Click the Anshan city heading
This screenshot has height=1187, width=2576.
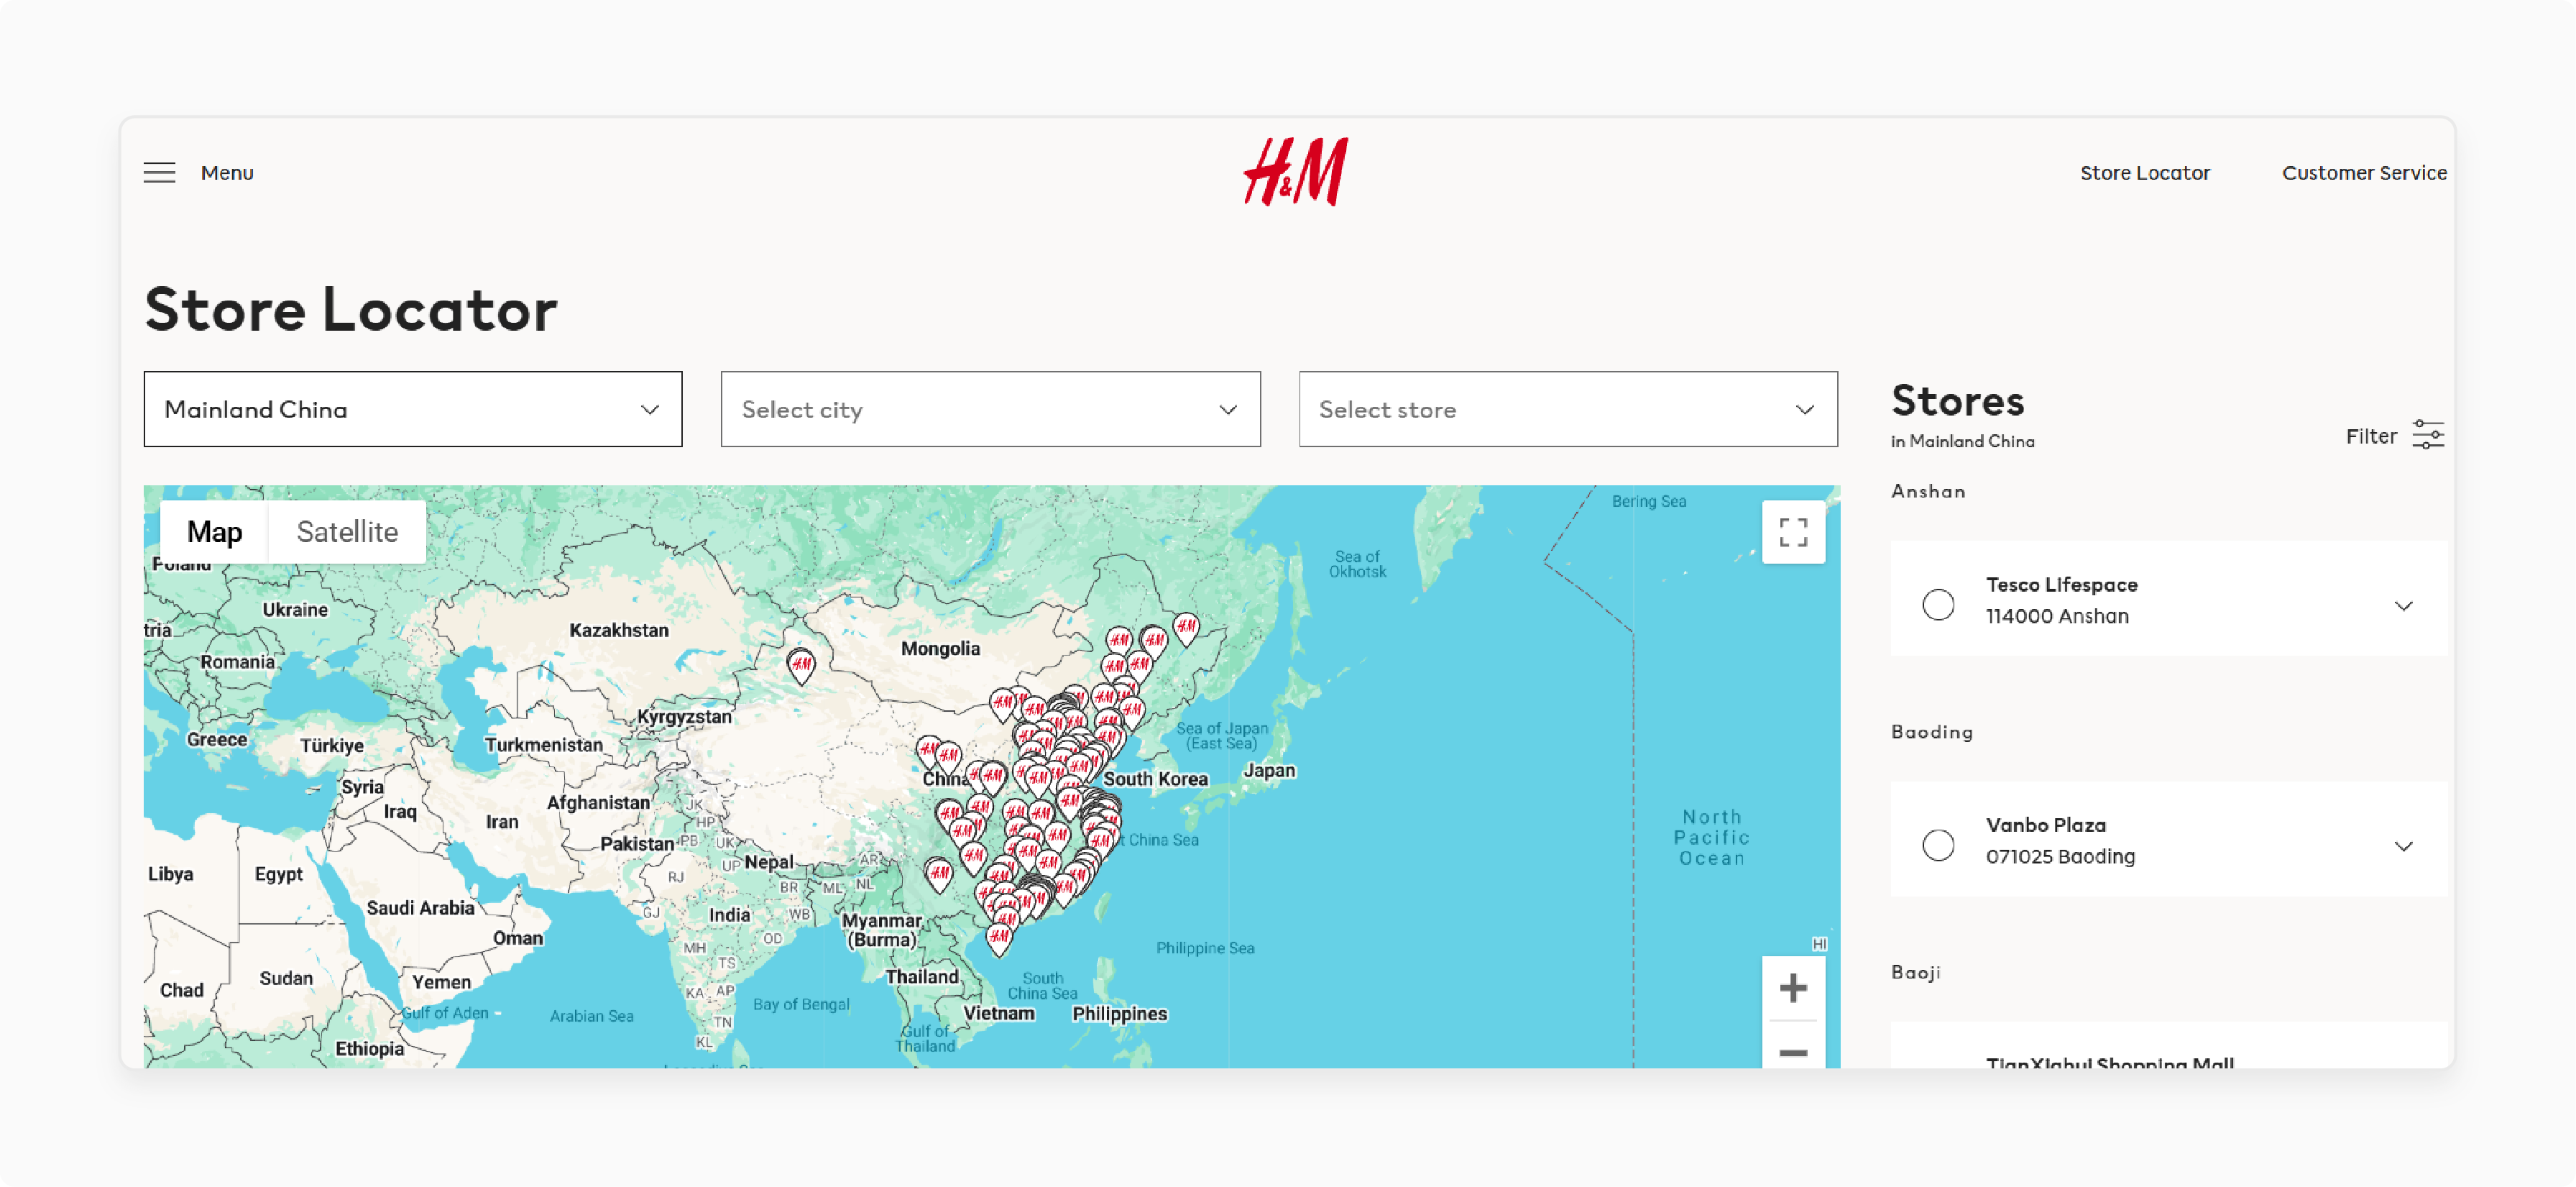(x=1928, y=491)
